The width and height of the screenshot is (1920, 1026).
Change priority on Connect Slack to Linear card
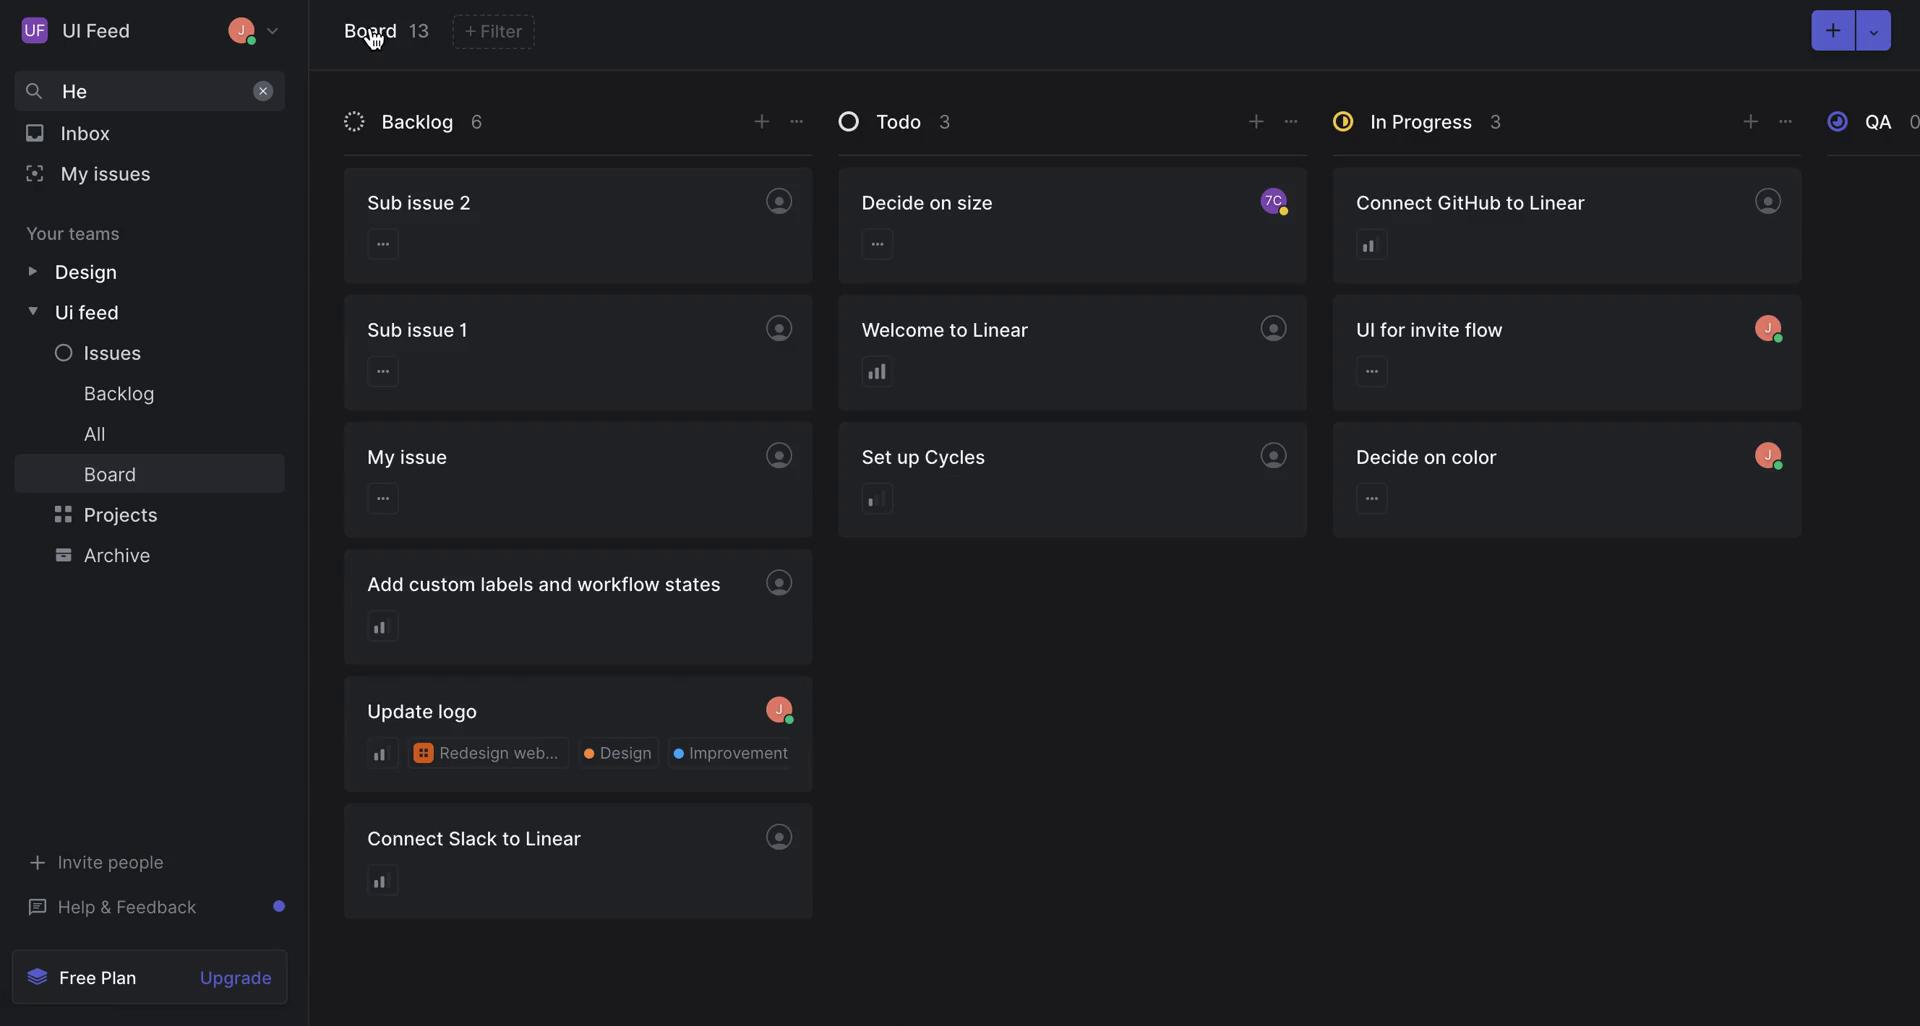[x=383, y=881]
